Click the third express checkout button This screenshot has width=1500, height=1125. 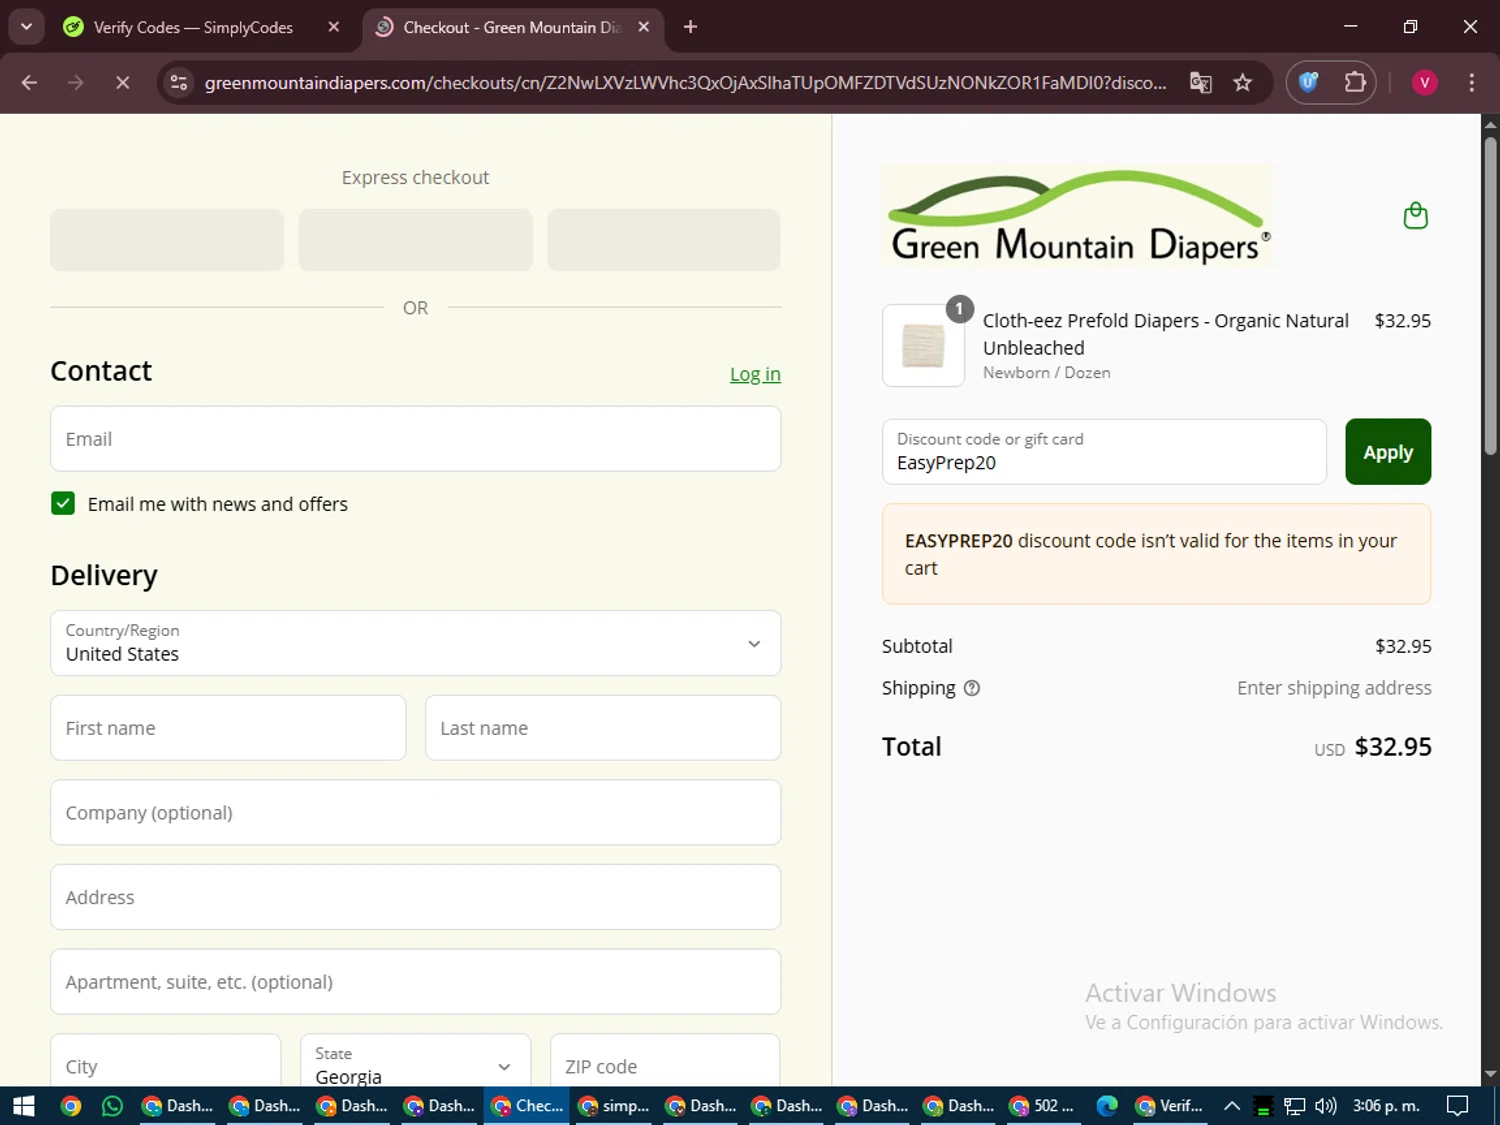[664, 240]
